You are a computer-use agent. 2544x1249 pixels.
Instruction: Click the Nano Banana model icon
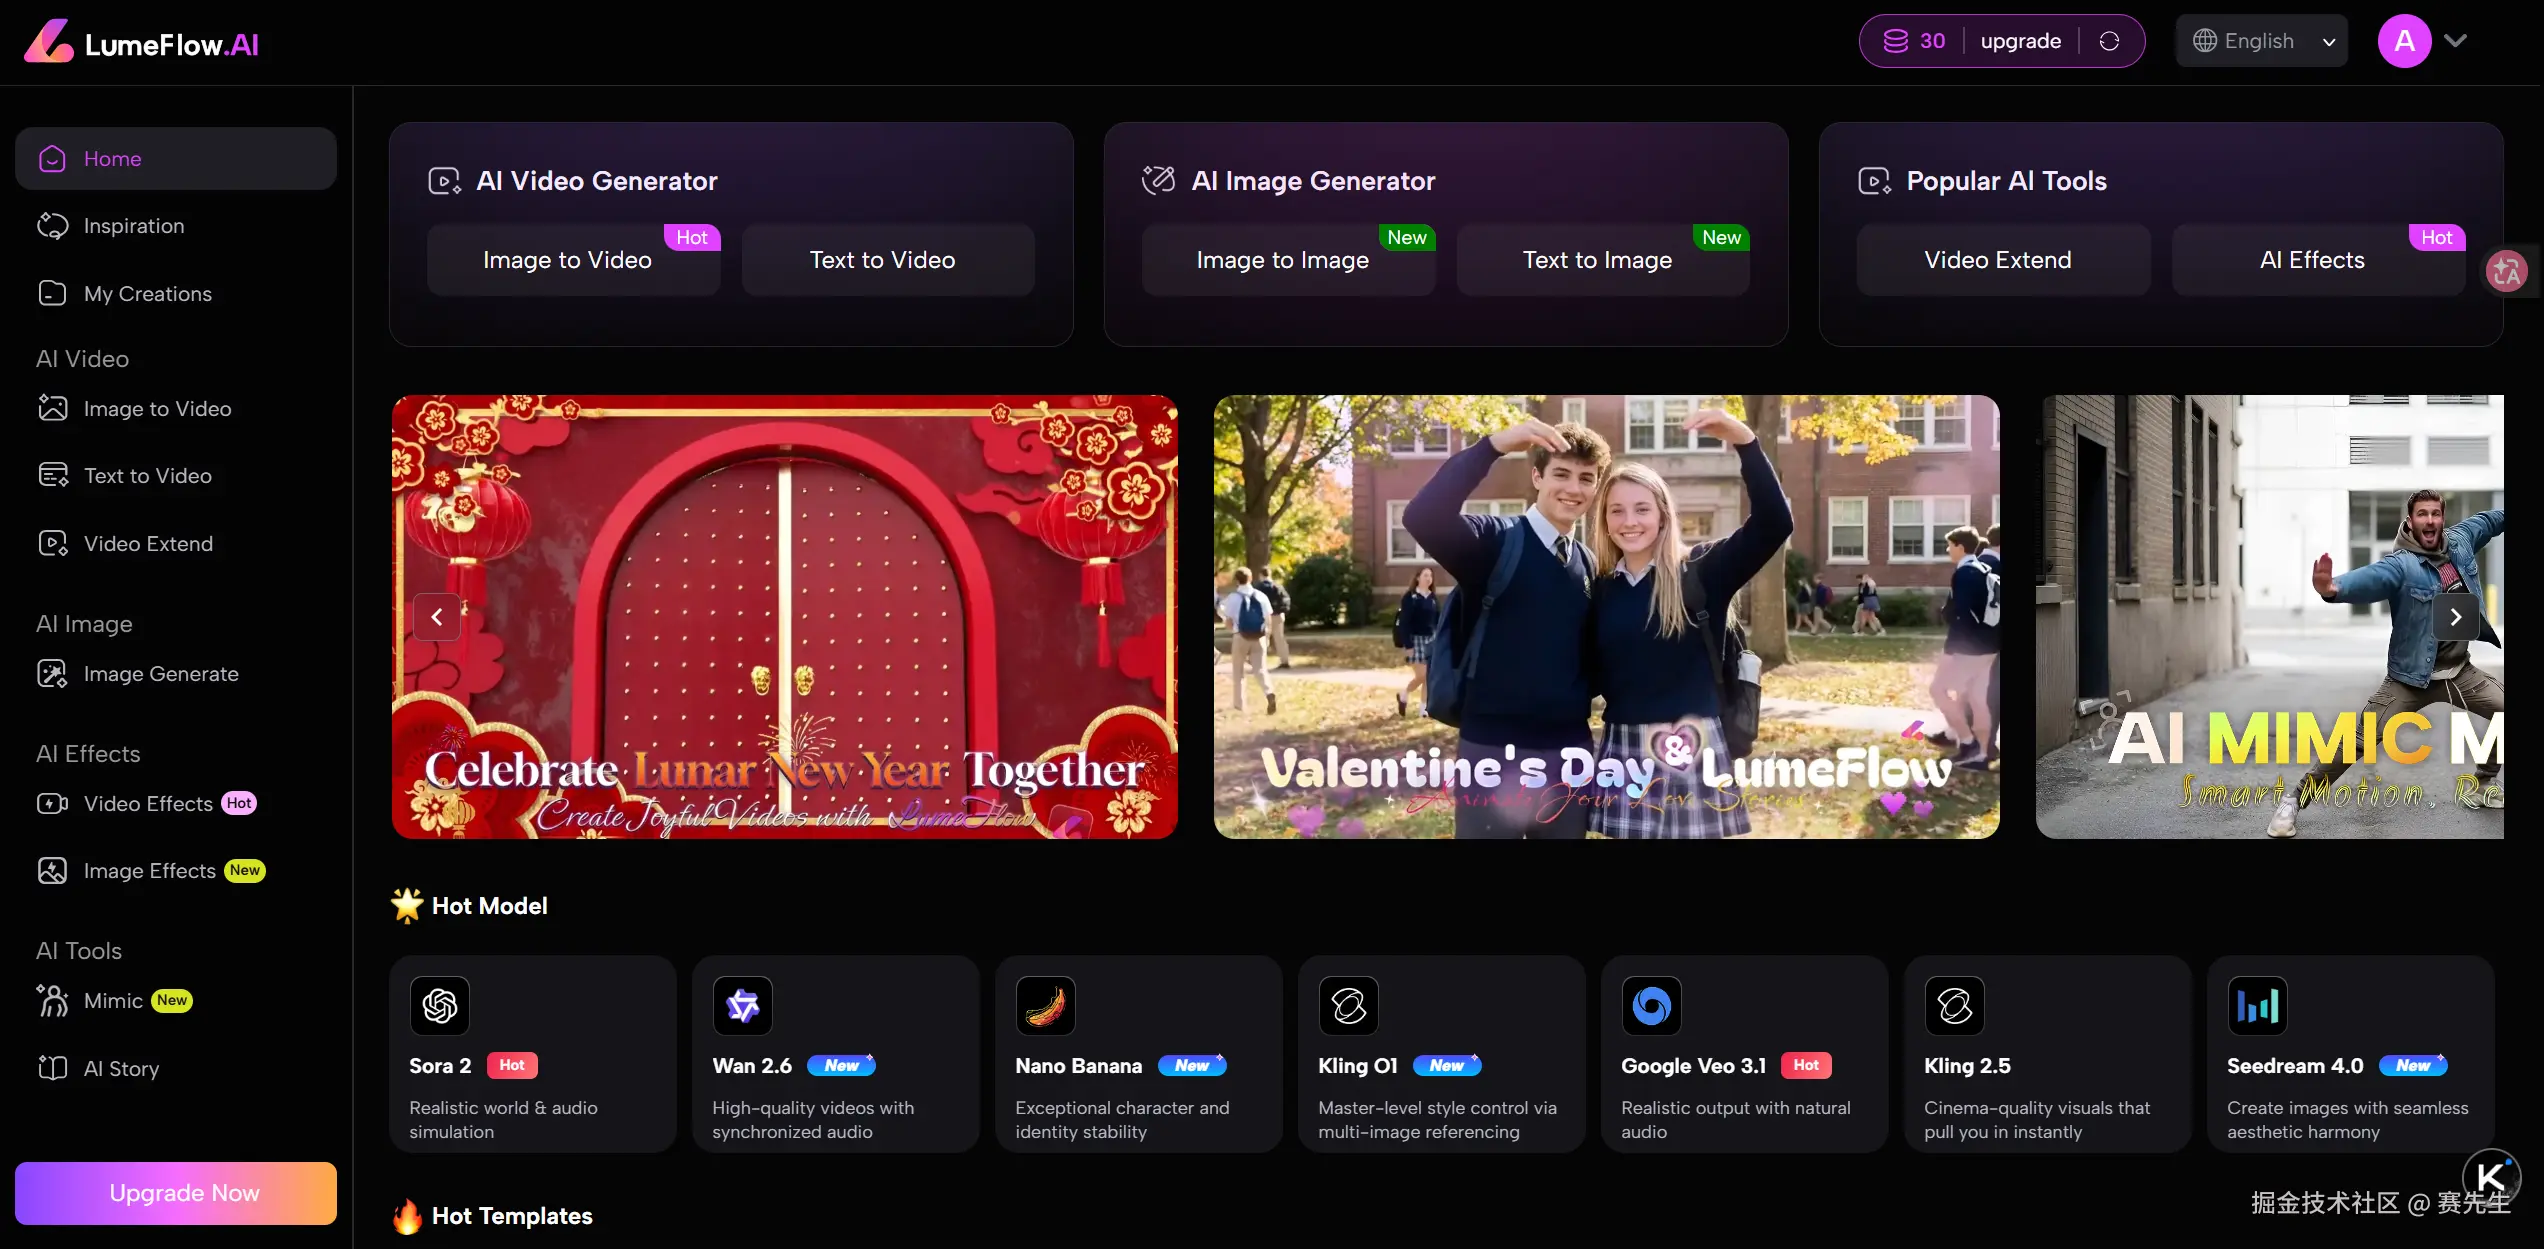1045,1005
